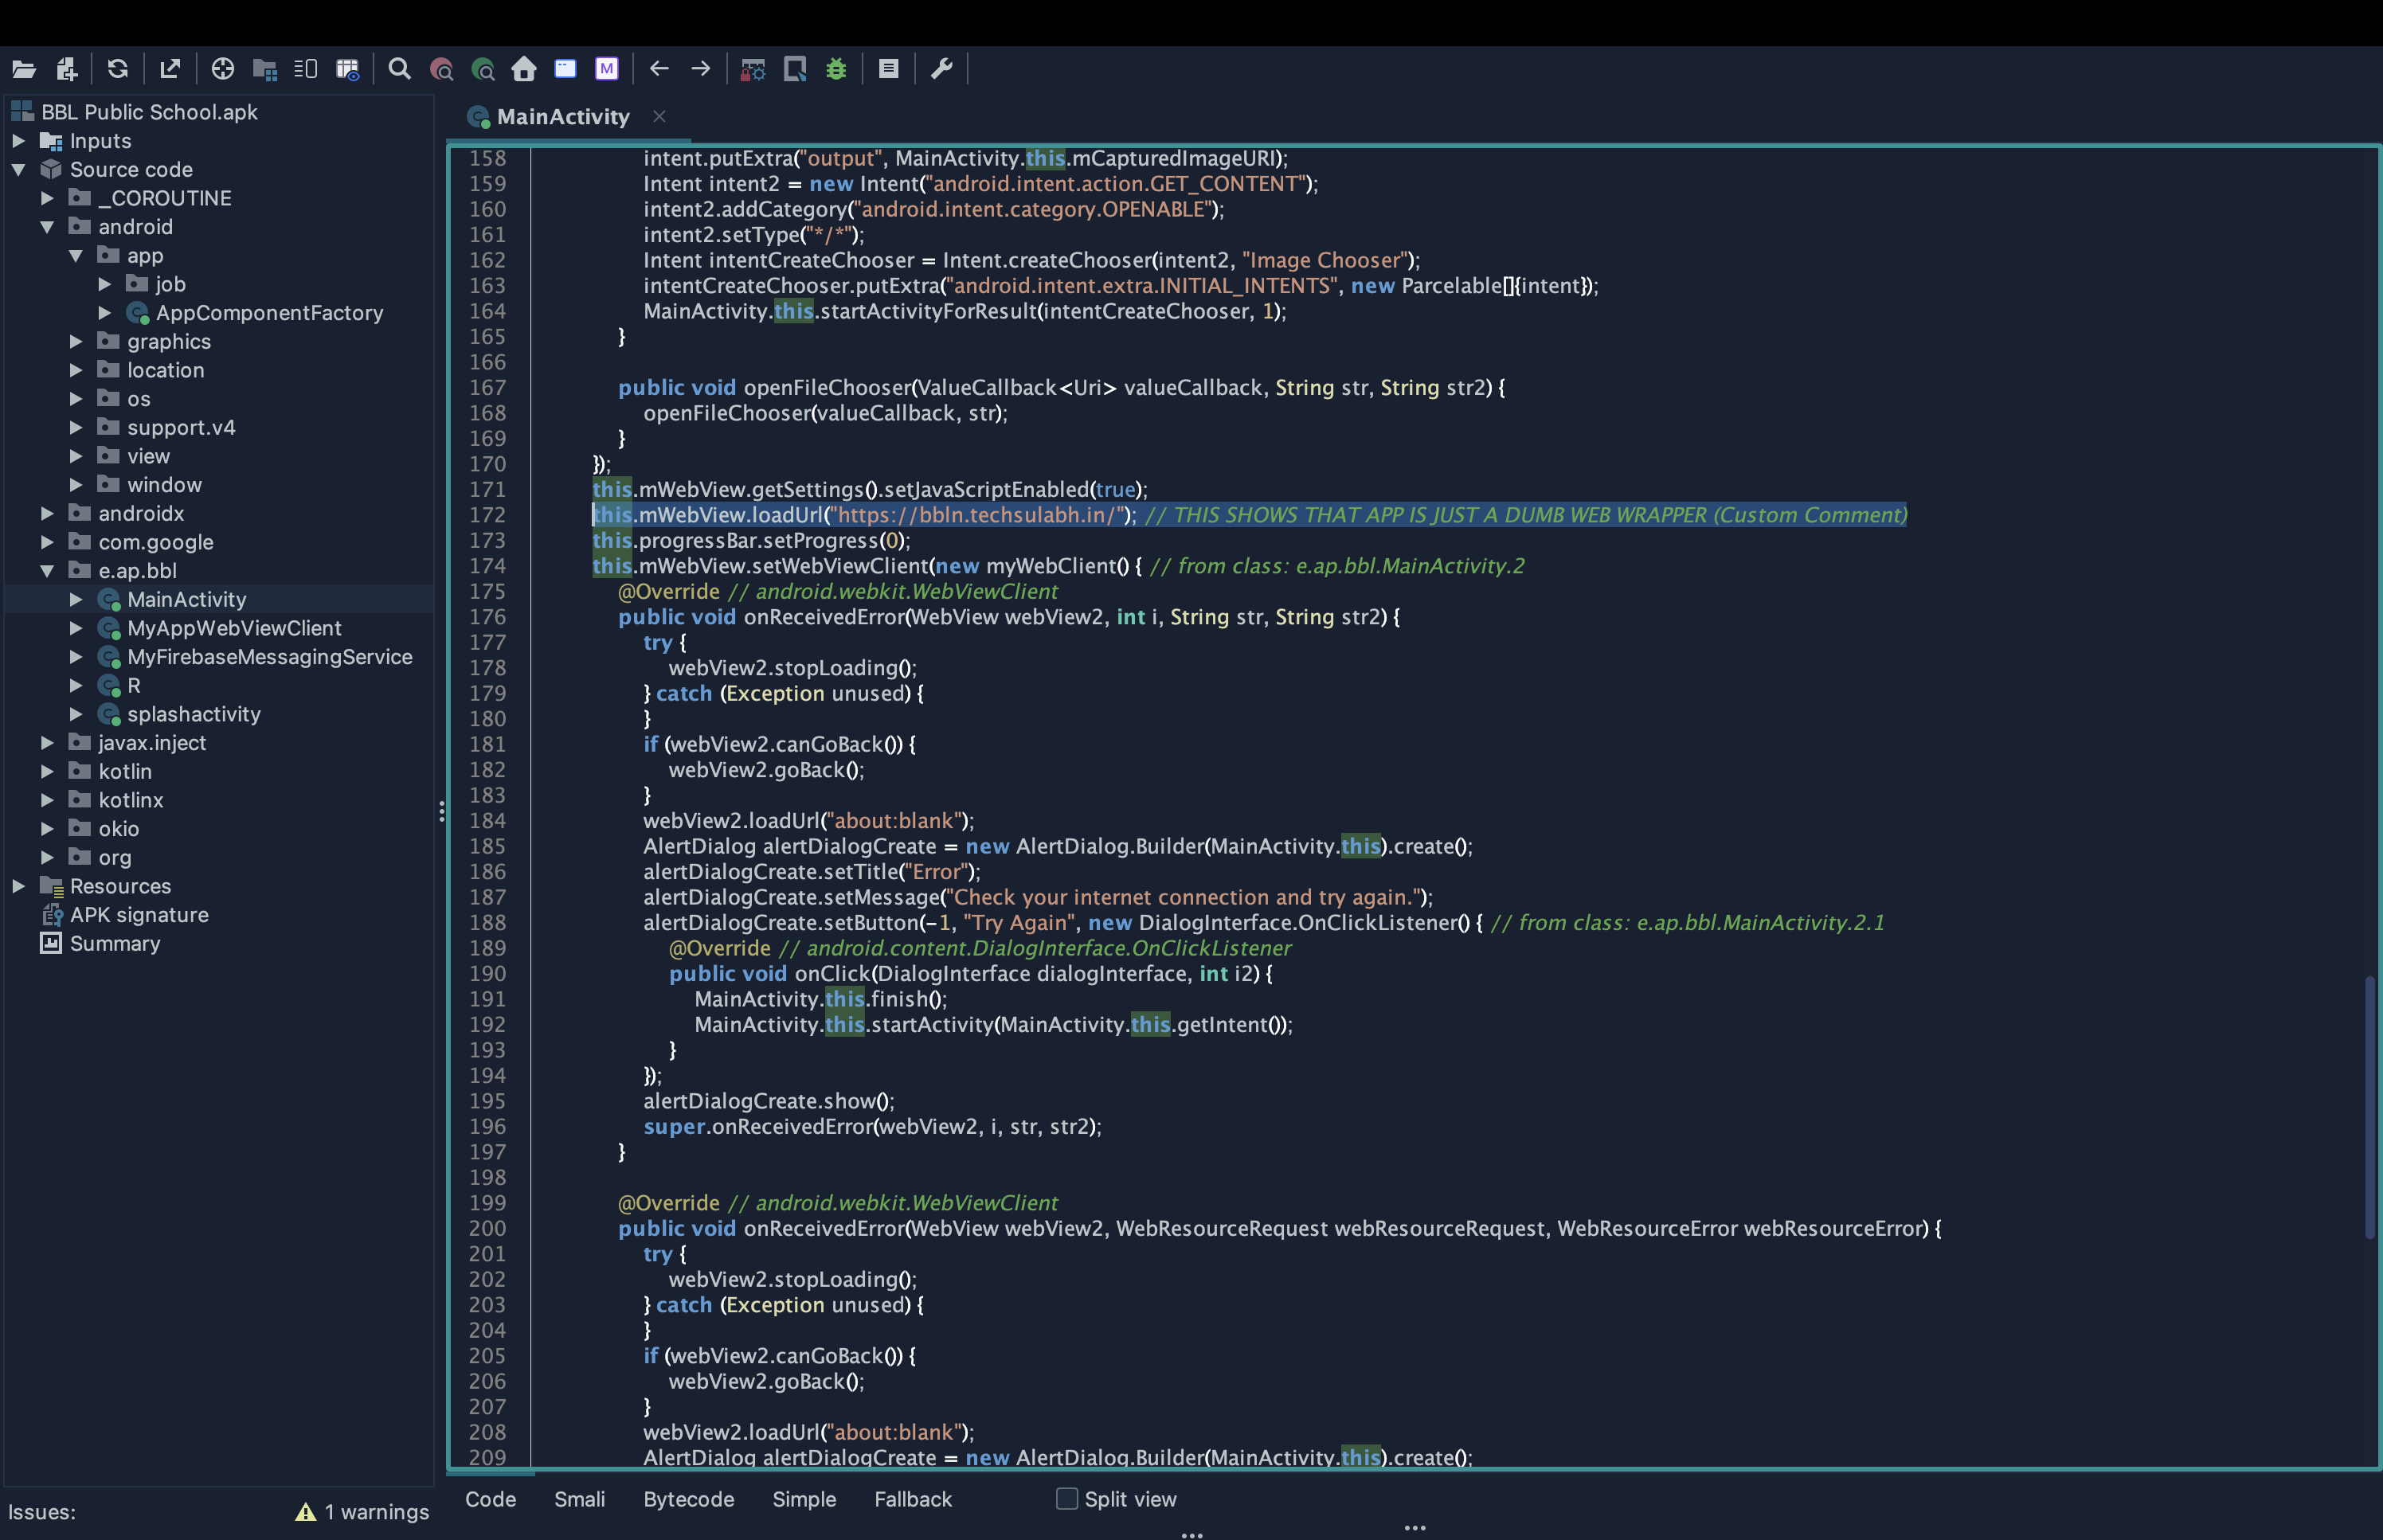Screen dimensions: 2383x1540
Task: Click the red search icon
Action: (441, 69)
